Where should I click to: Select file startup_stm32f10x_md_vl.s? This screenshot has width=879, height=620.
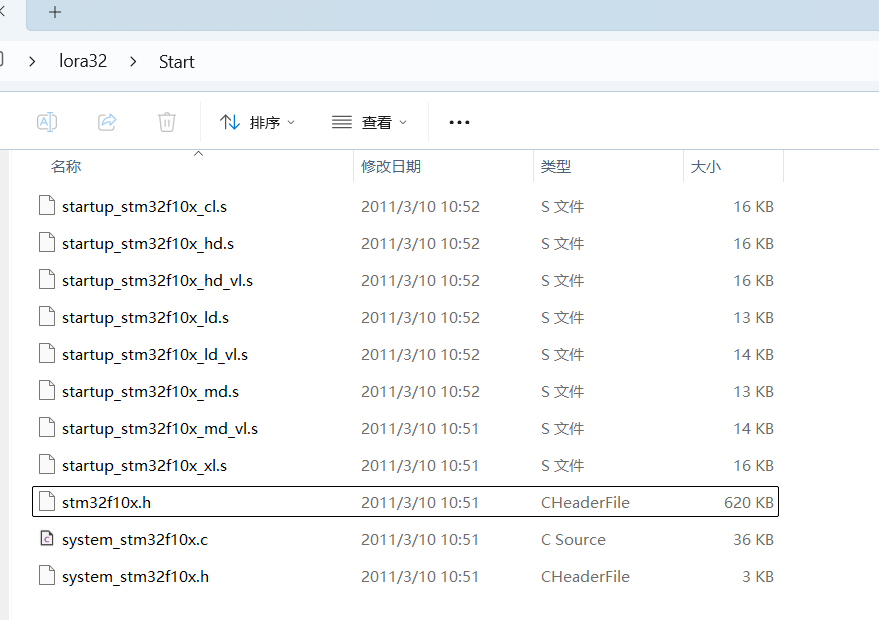[405, 428]
